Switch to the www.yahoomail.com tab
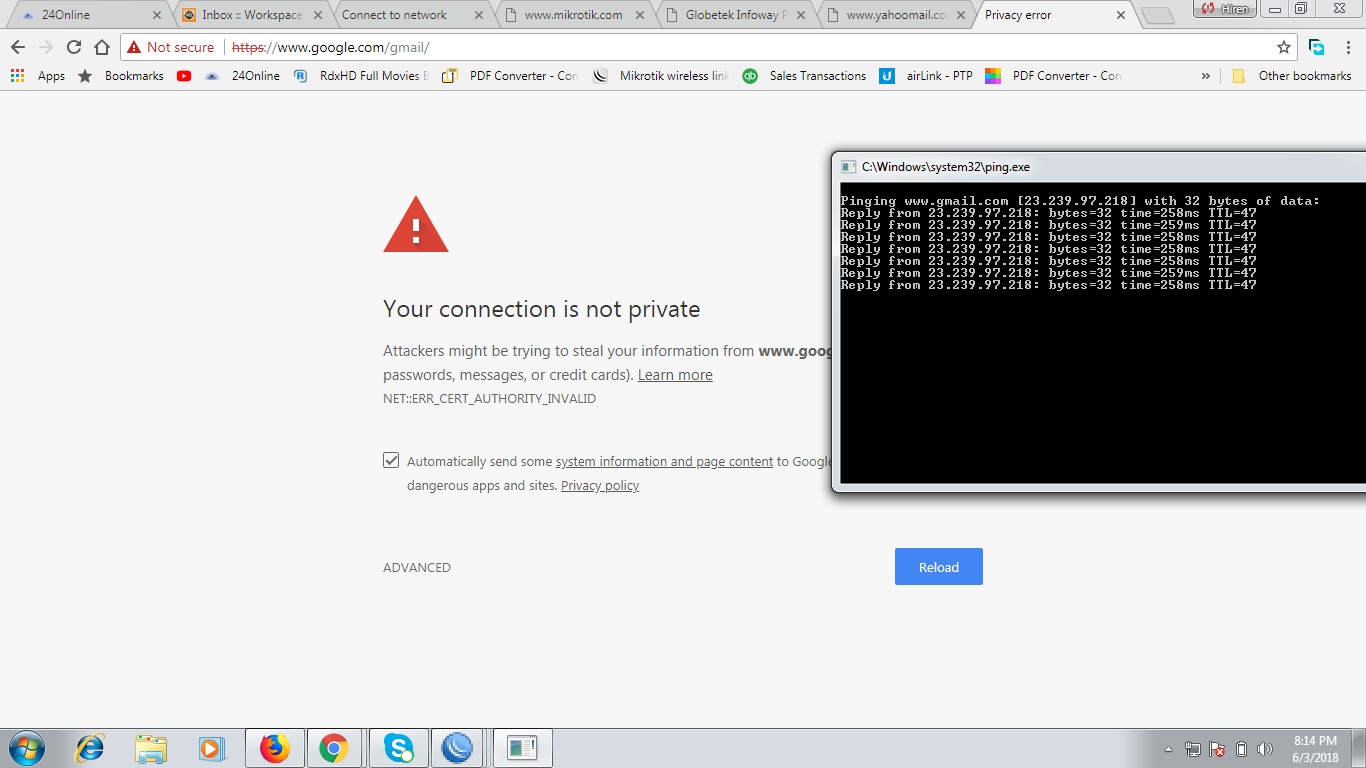 click(x=896, y=15)
